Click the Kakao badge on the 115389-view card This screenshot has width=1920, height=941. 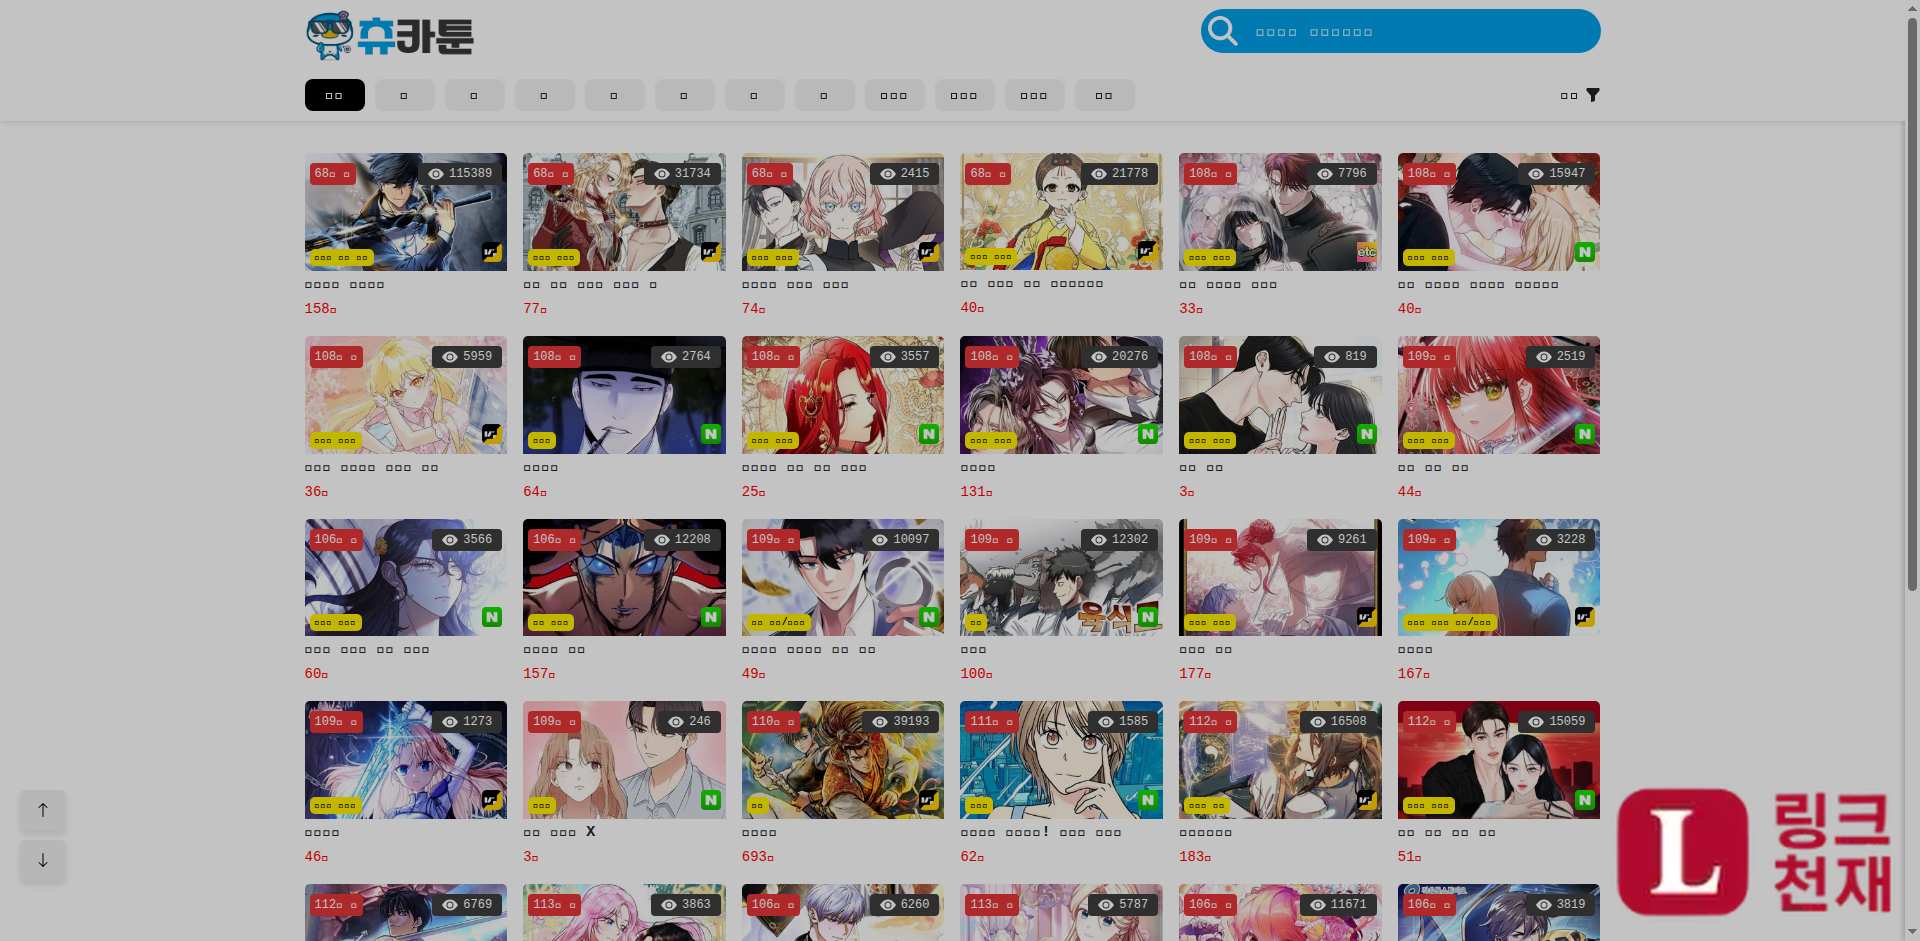[492, 252]
